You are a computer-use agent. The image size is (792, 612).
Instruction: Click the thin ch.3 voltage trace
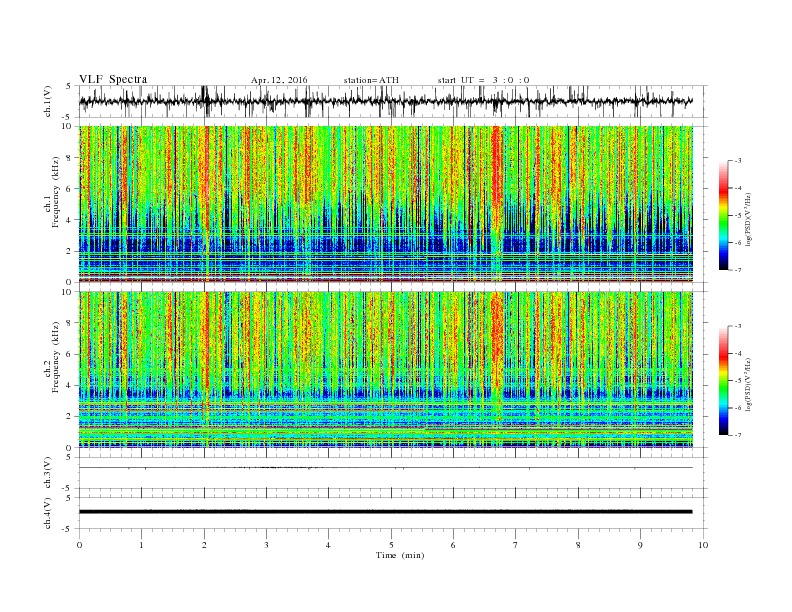click(385, 468)
